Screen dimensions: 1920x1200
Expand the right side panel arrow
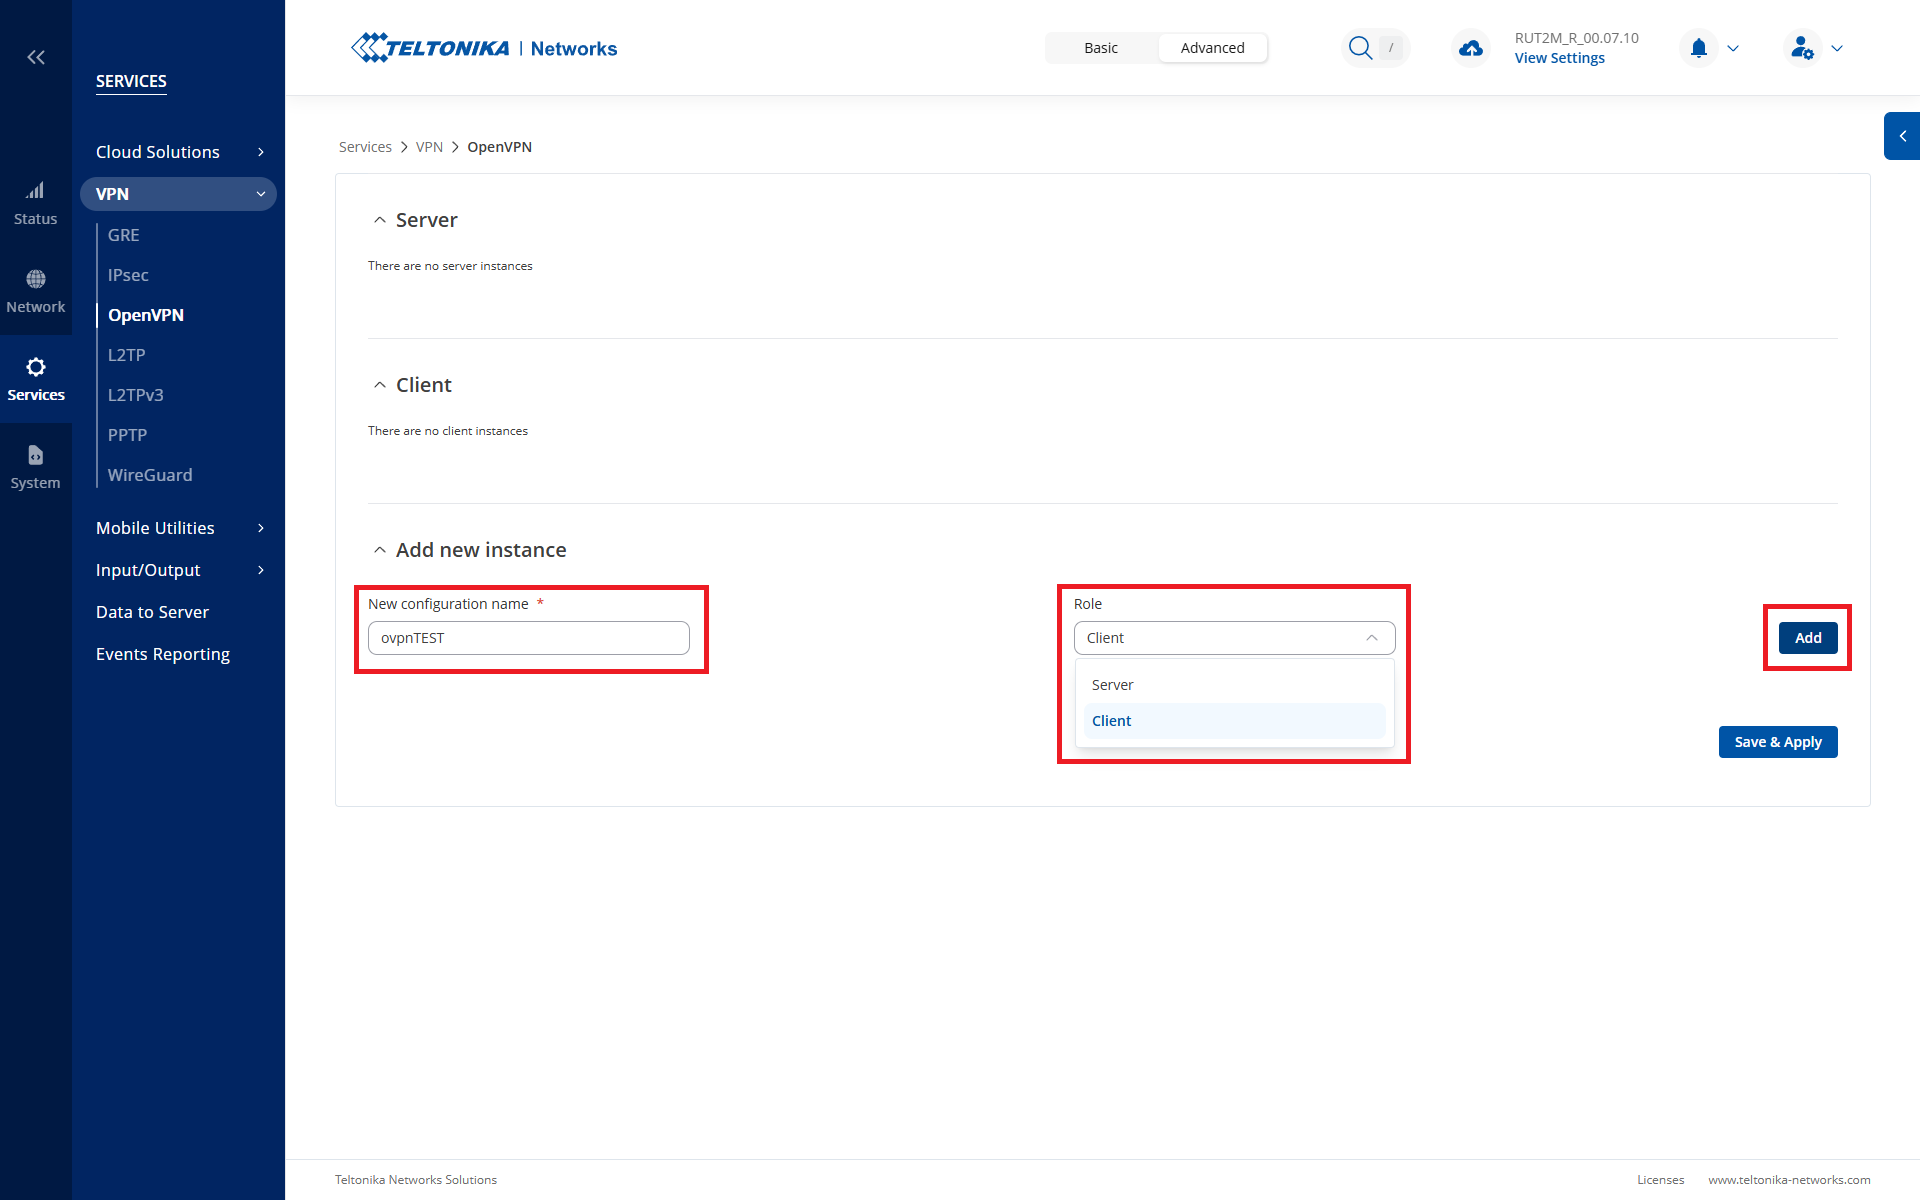coord(1902,136)
